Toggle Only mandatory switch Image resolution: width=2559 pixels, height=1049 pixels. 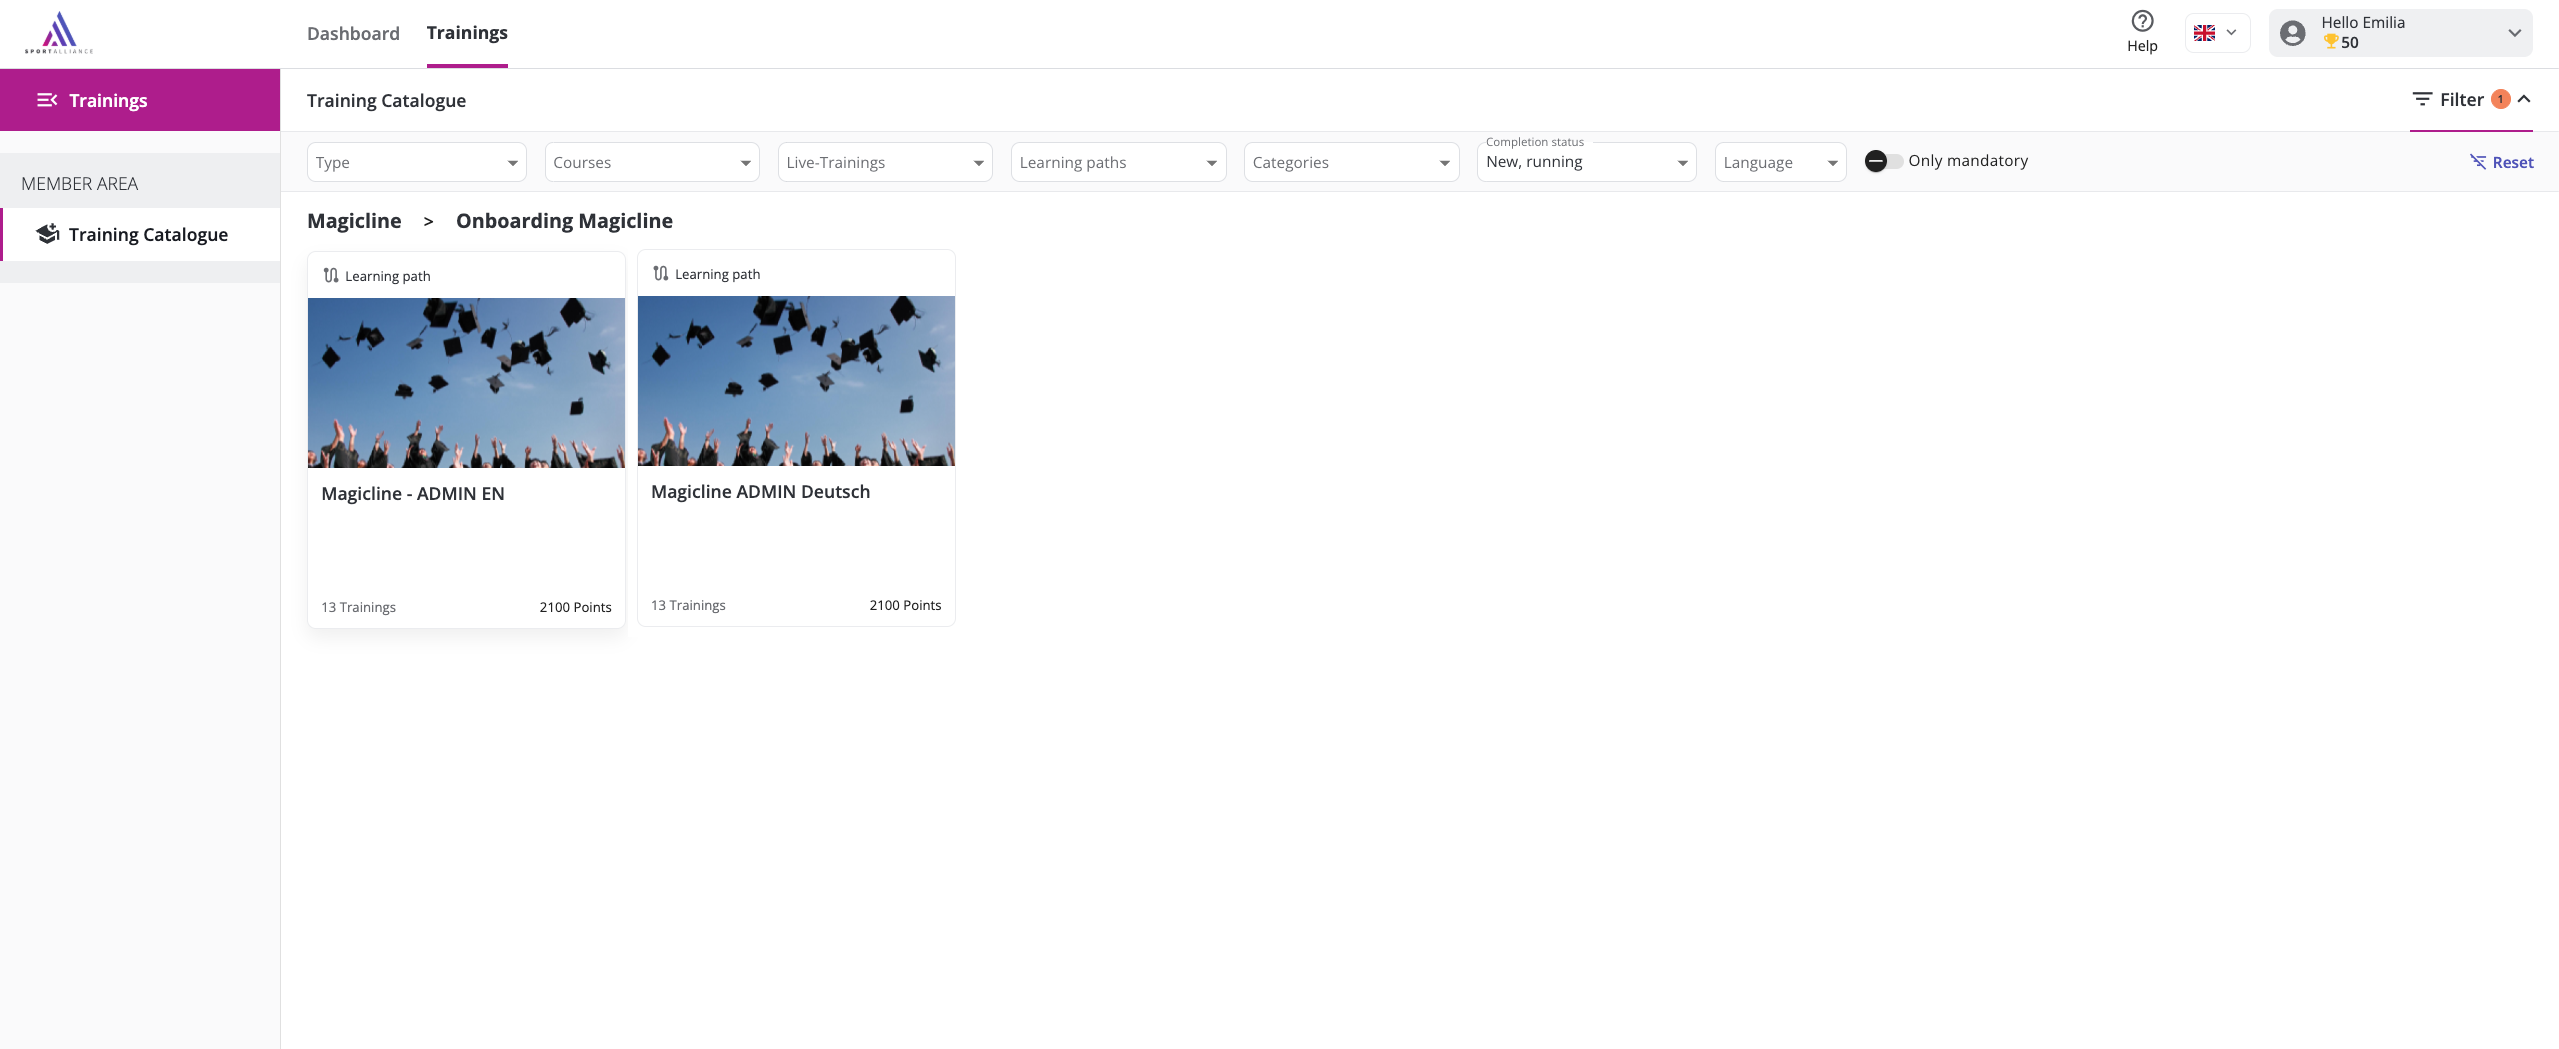1883,161
